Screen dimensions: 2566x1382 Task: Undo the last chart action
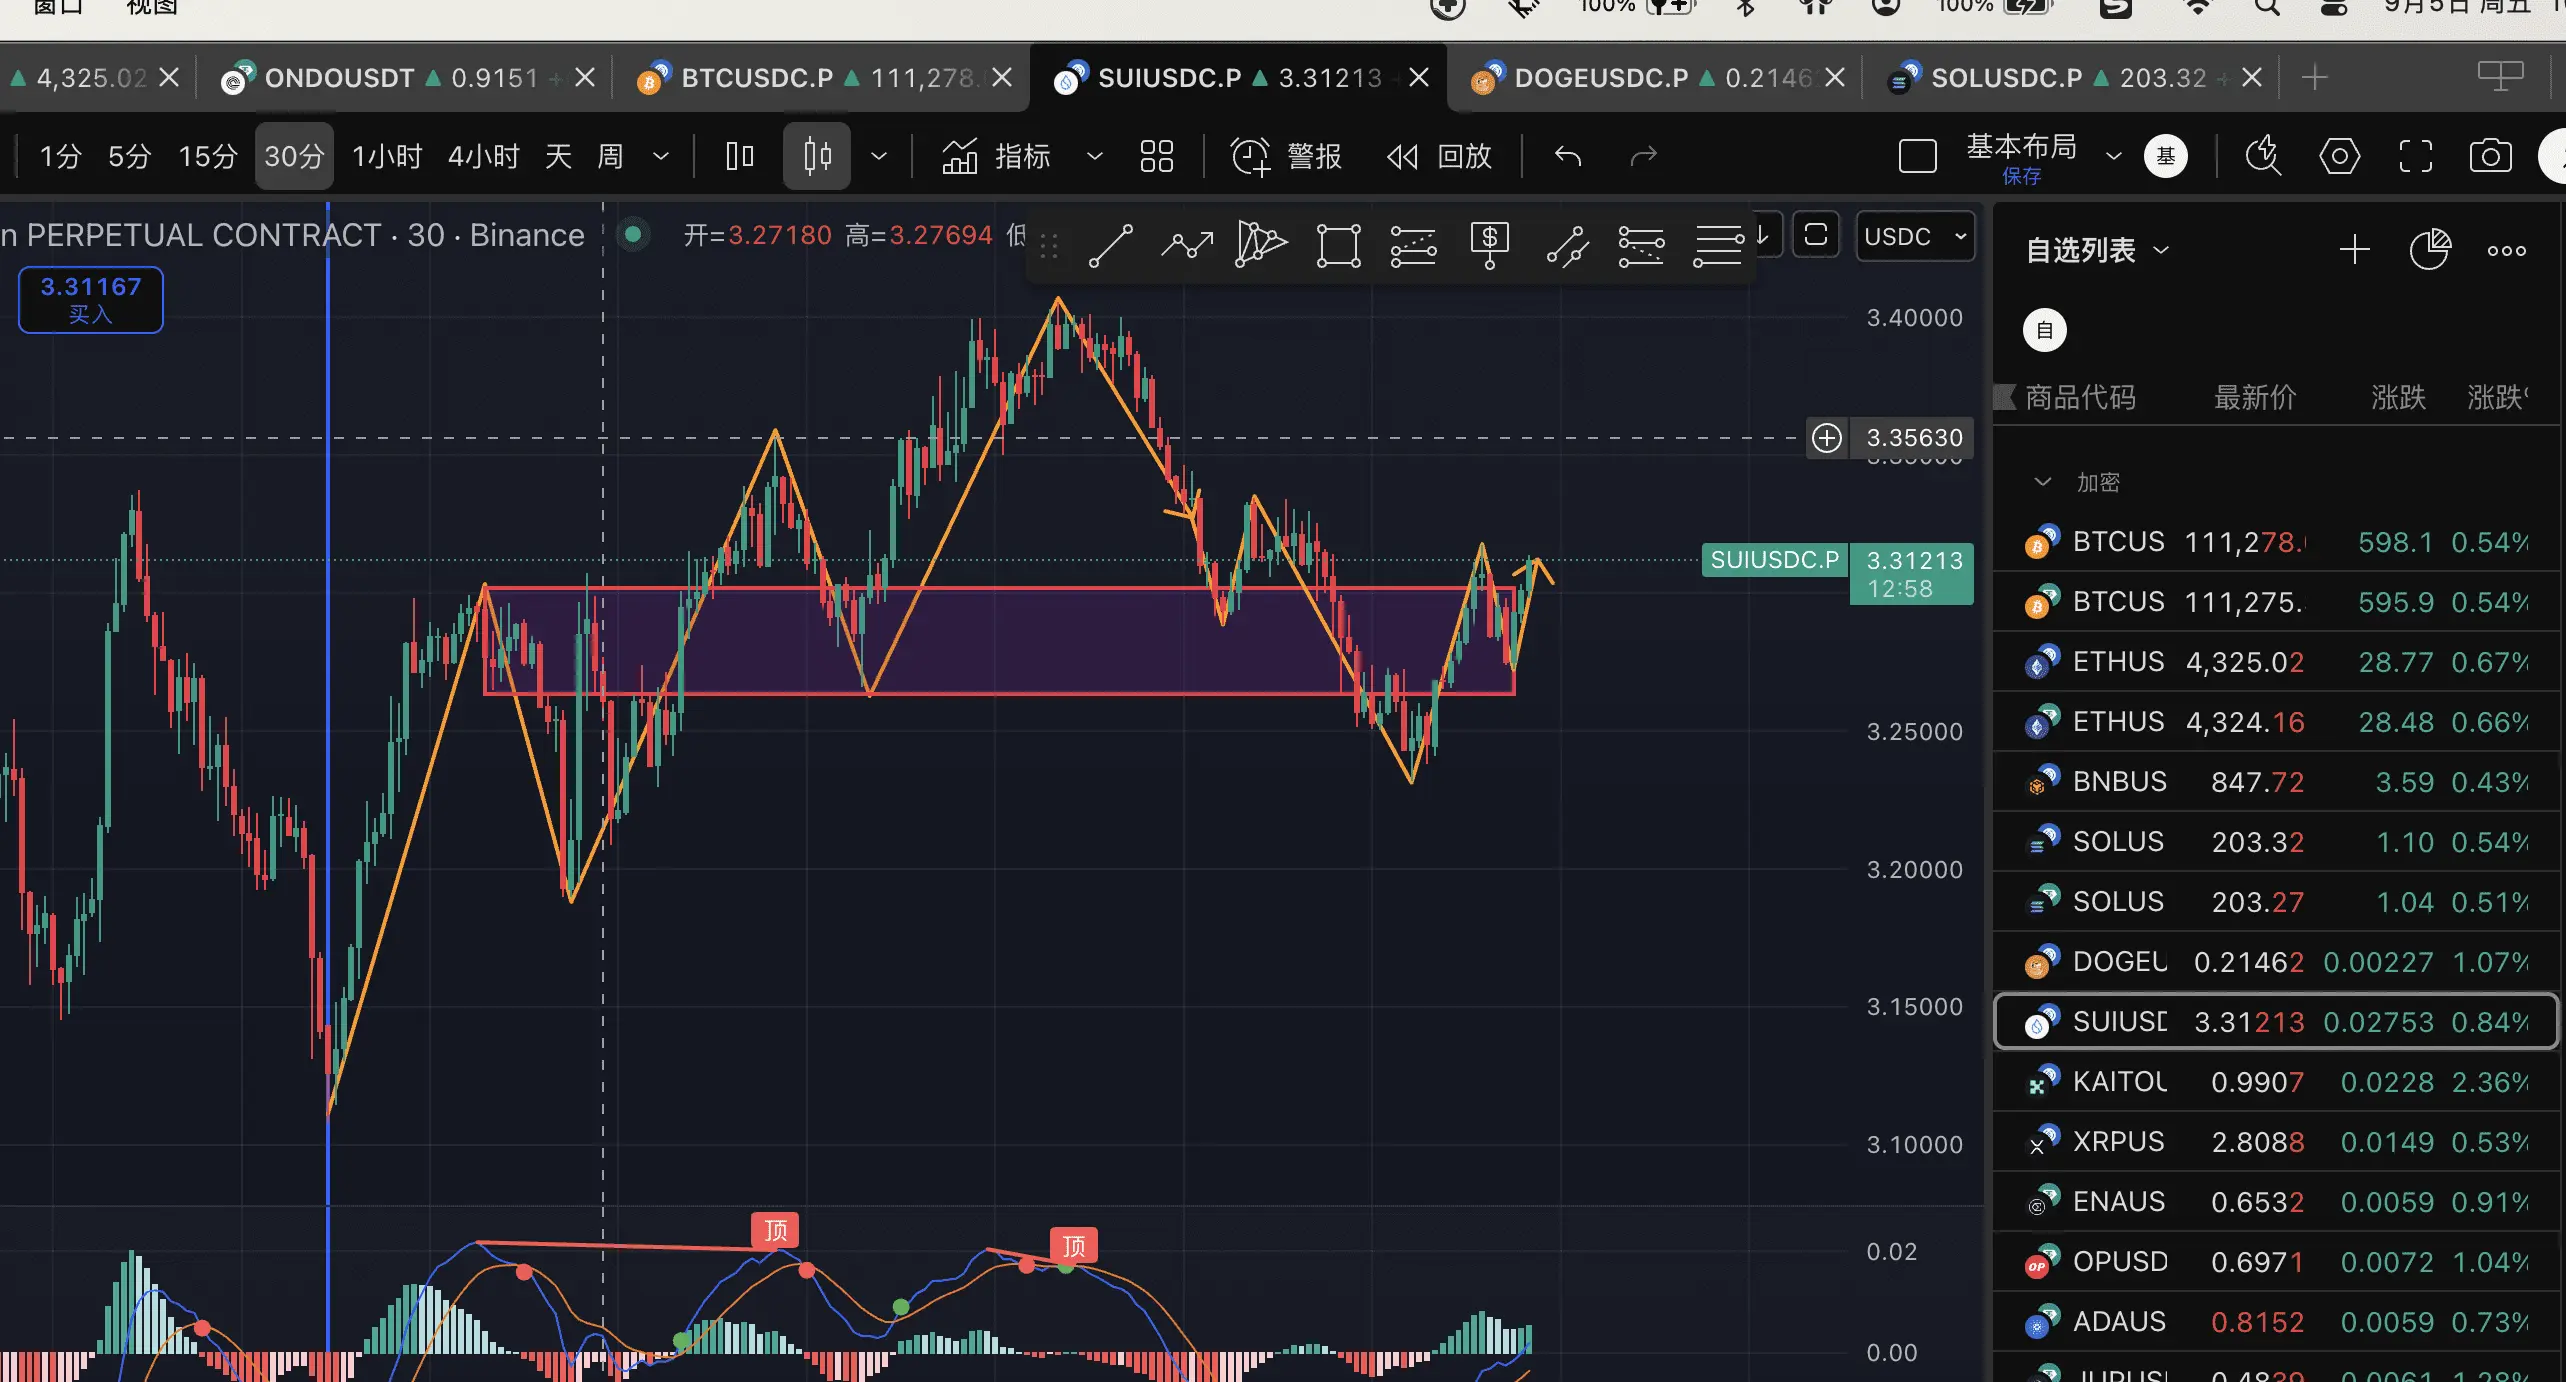pos(1568,156)
